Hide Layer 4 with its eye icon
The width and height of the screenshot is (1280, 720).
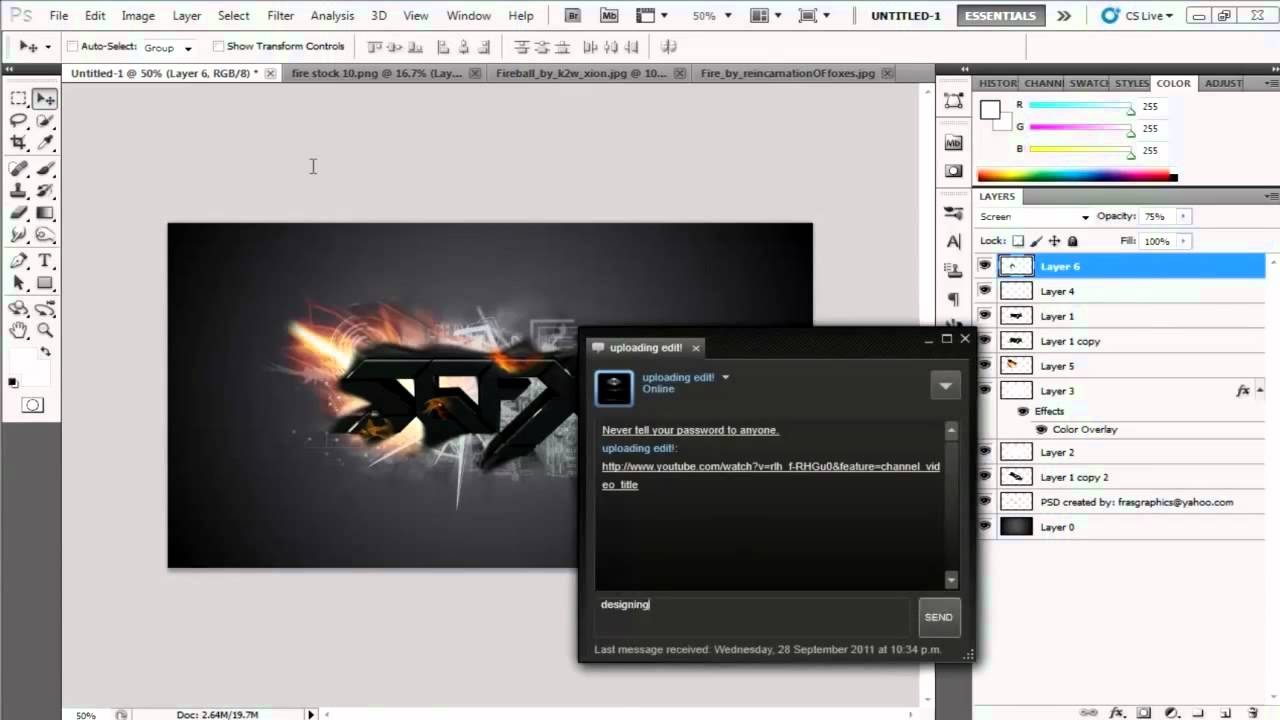tap(985, 291)
